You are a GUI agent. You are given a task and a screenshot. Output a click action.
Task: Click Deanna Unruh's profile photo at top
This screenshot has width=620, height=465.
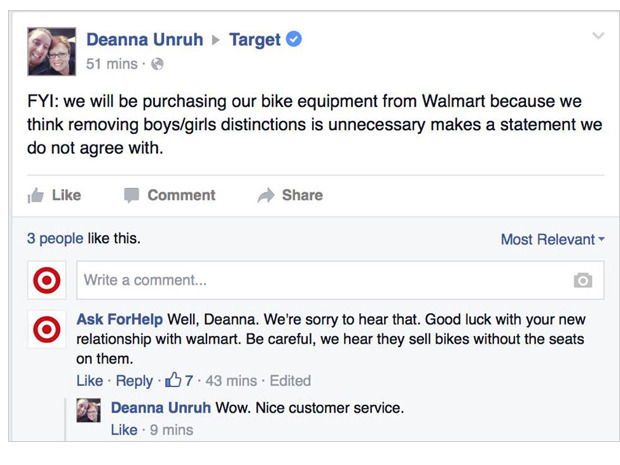(x=51, y=51)
